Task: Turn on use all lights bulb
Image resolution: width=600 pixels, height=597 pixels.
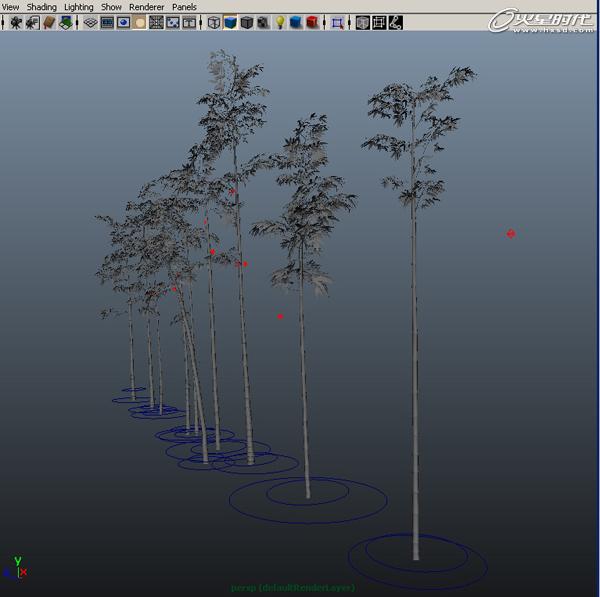Action: tap(280, 22)
